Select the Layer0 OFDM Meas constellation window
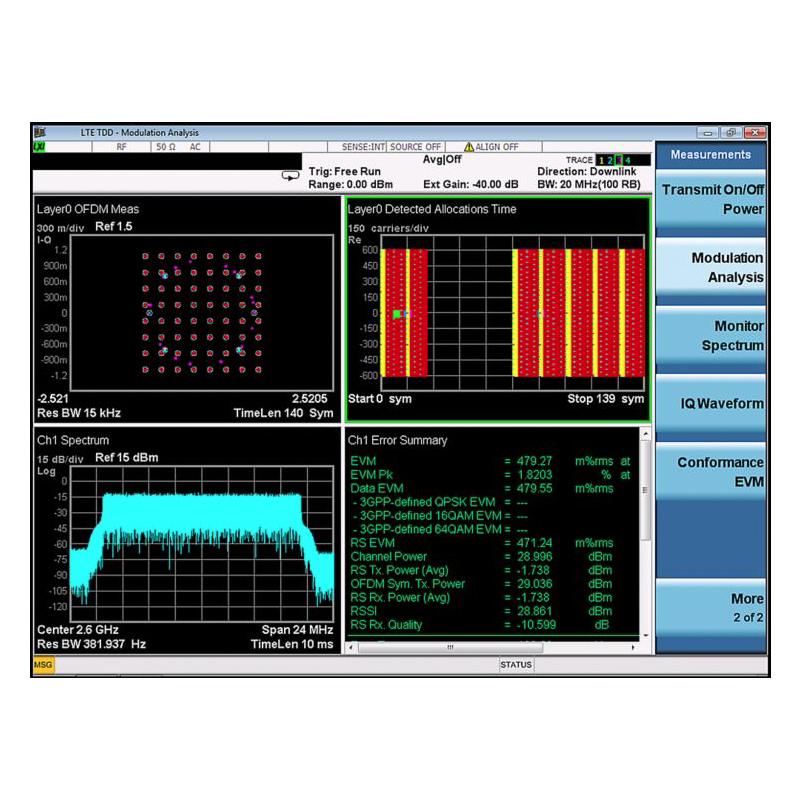 click(187, 309)
